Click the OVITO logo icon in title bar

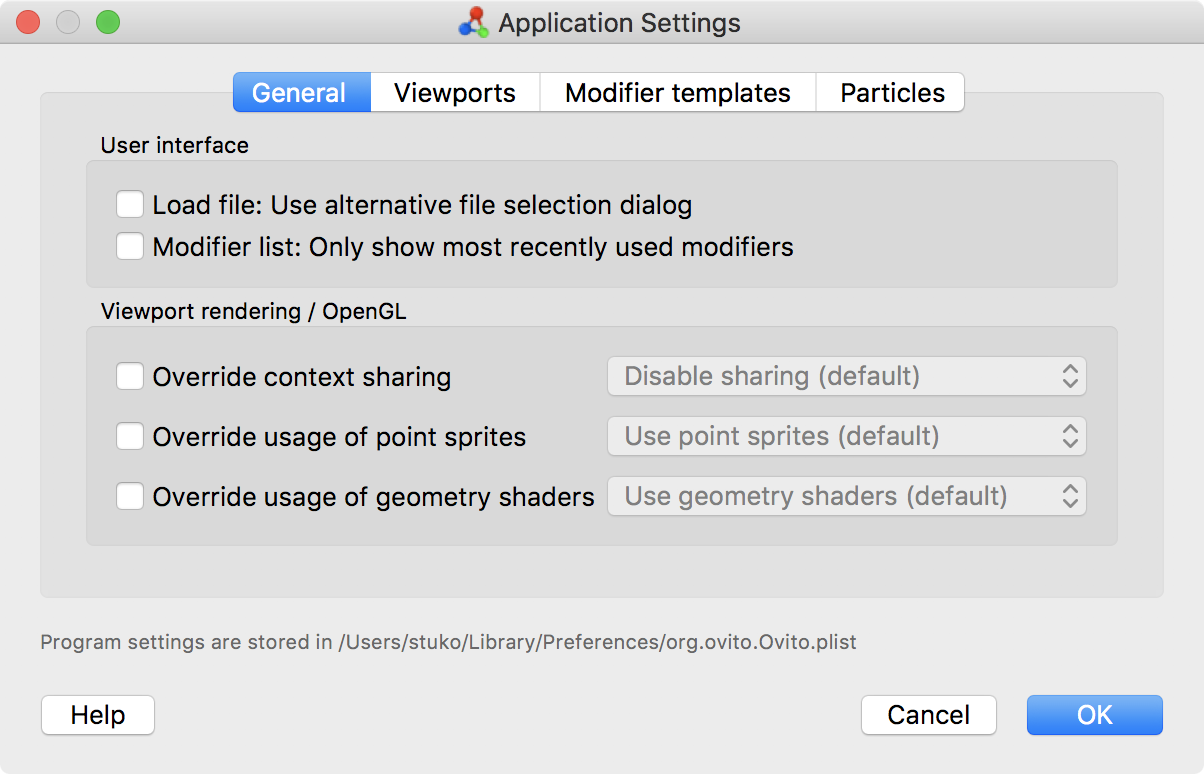(x=473, y=22)
